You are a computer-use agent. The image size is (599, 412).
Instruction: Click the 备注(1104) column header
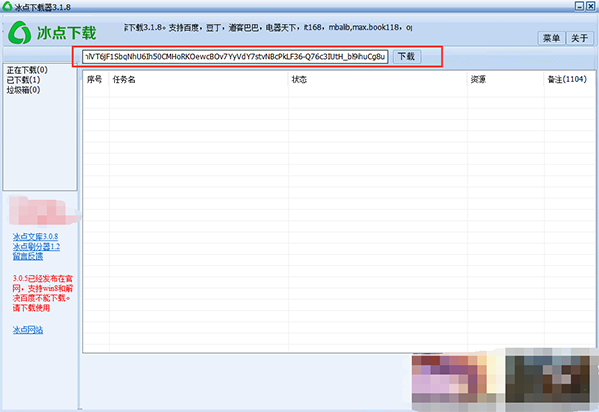coord(569,79)
